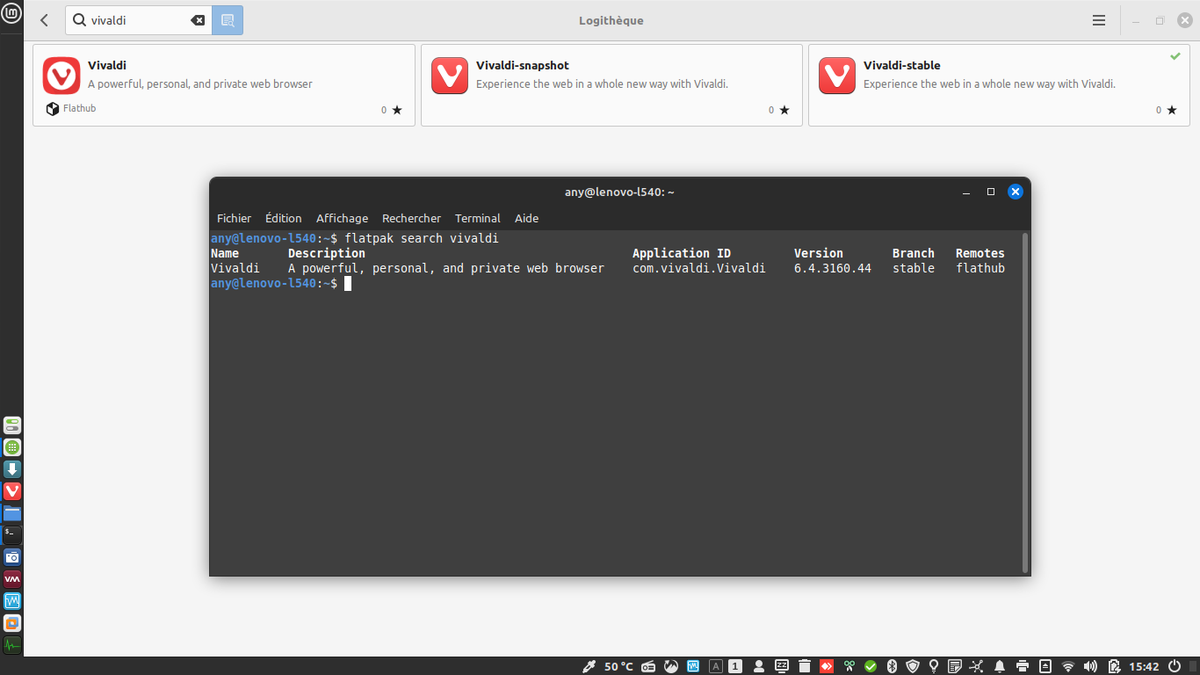Click the workspace 1 indicator
The height and width of the screenshot is (675, 1200).
737,666
